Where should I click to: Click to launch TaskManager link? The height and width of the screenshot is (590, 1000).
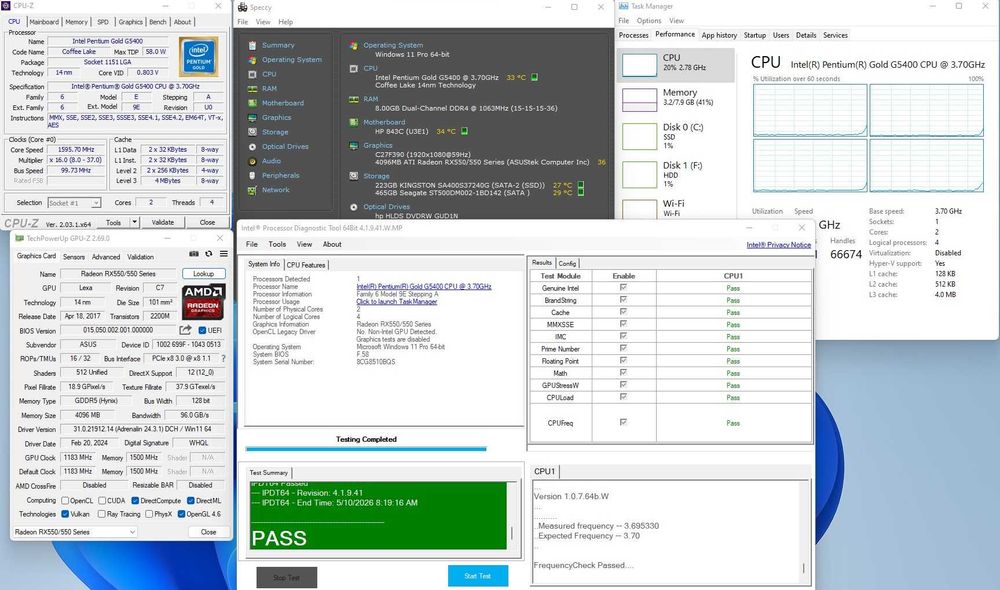click(x=397, y=302)
